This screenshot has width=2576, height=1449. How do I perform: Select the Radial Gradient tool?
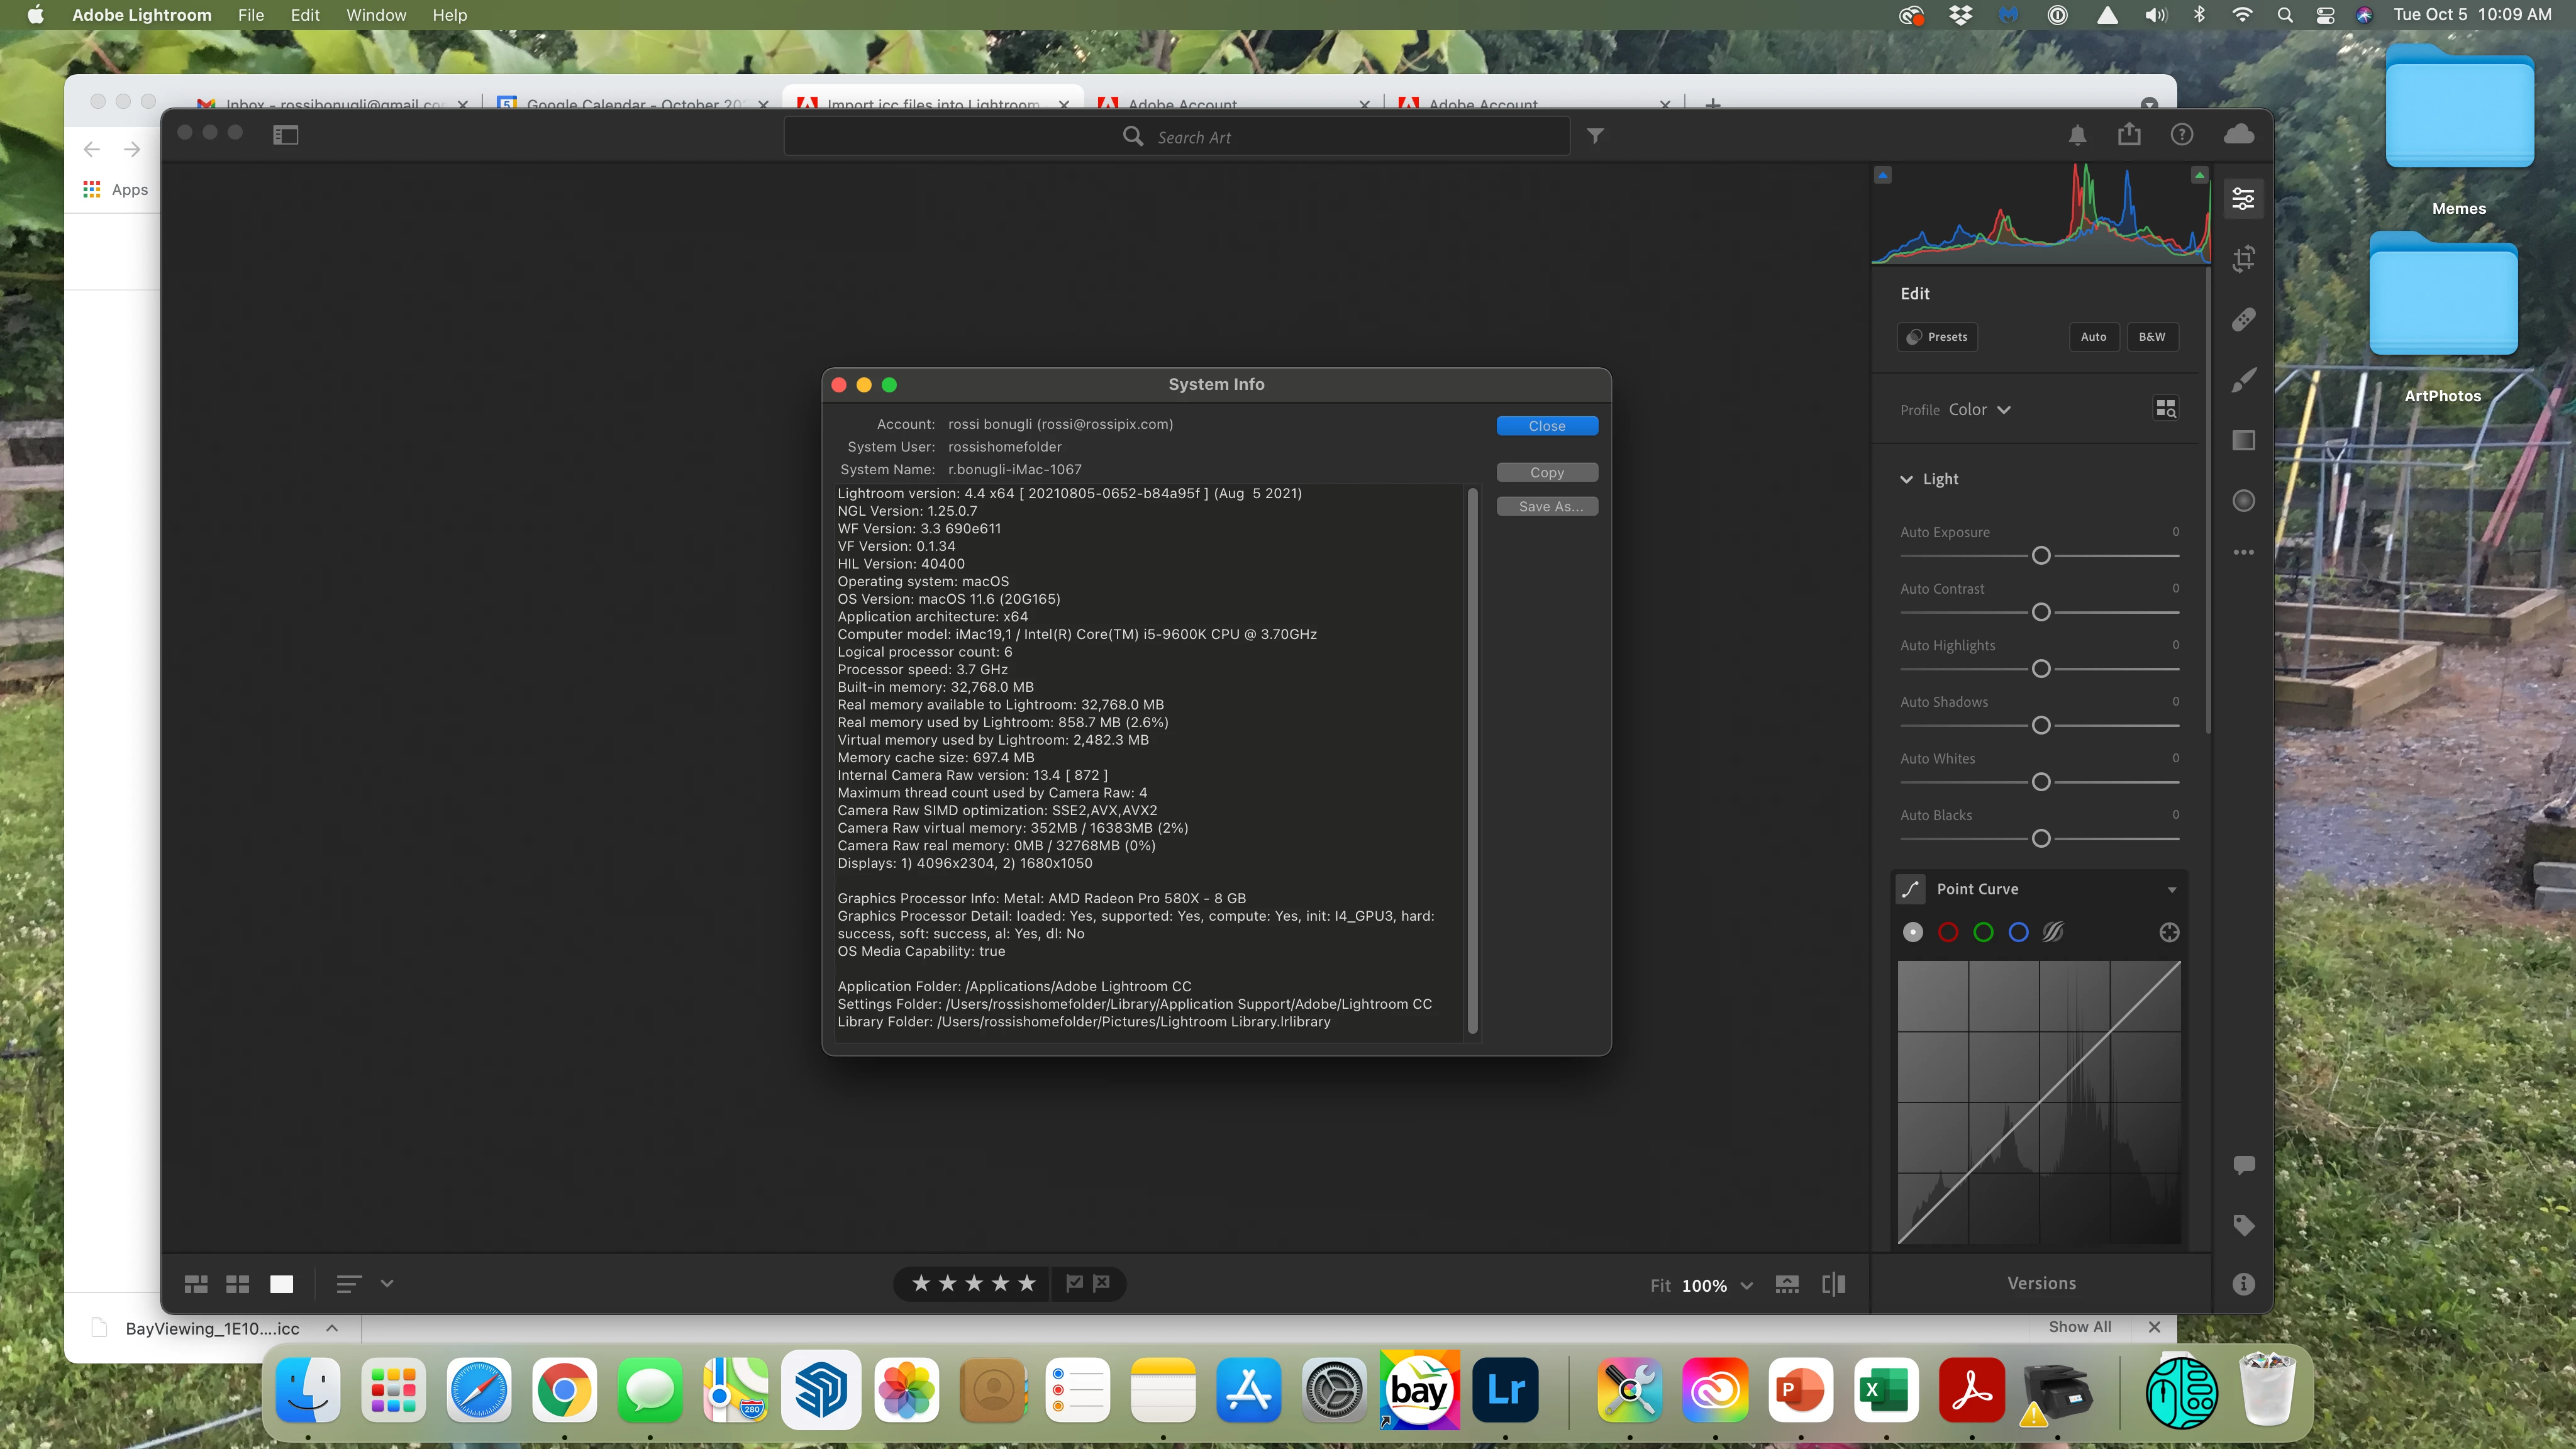tap(2243, 501)
